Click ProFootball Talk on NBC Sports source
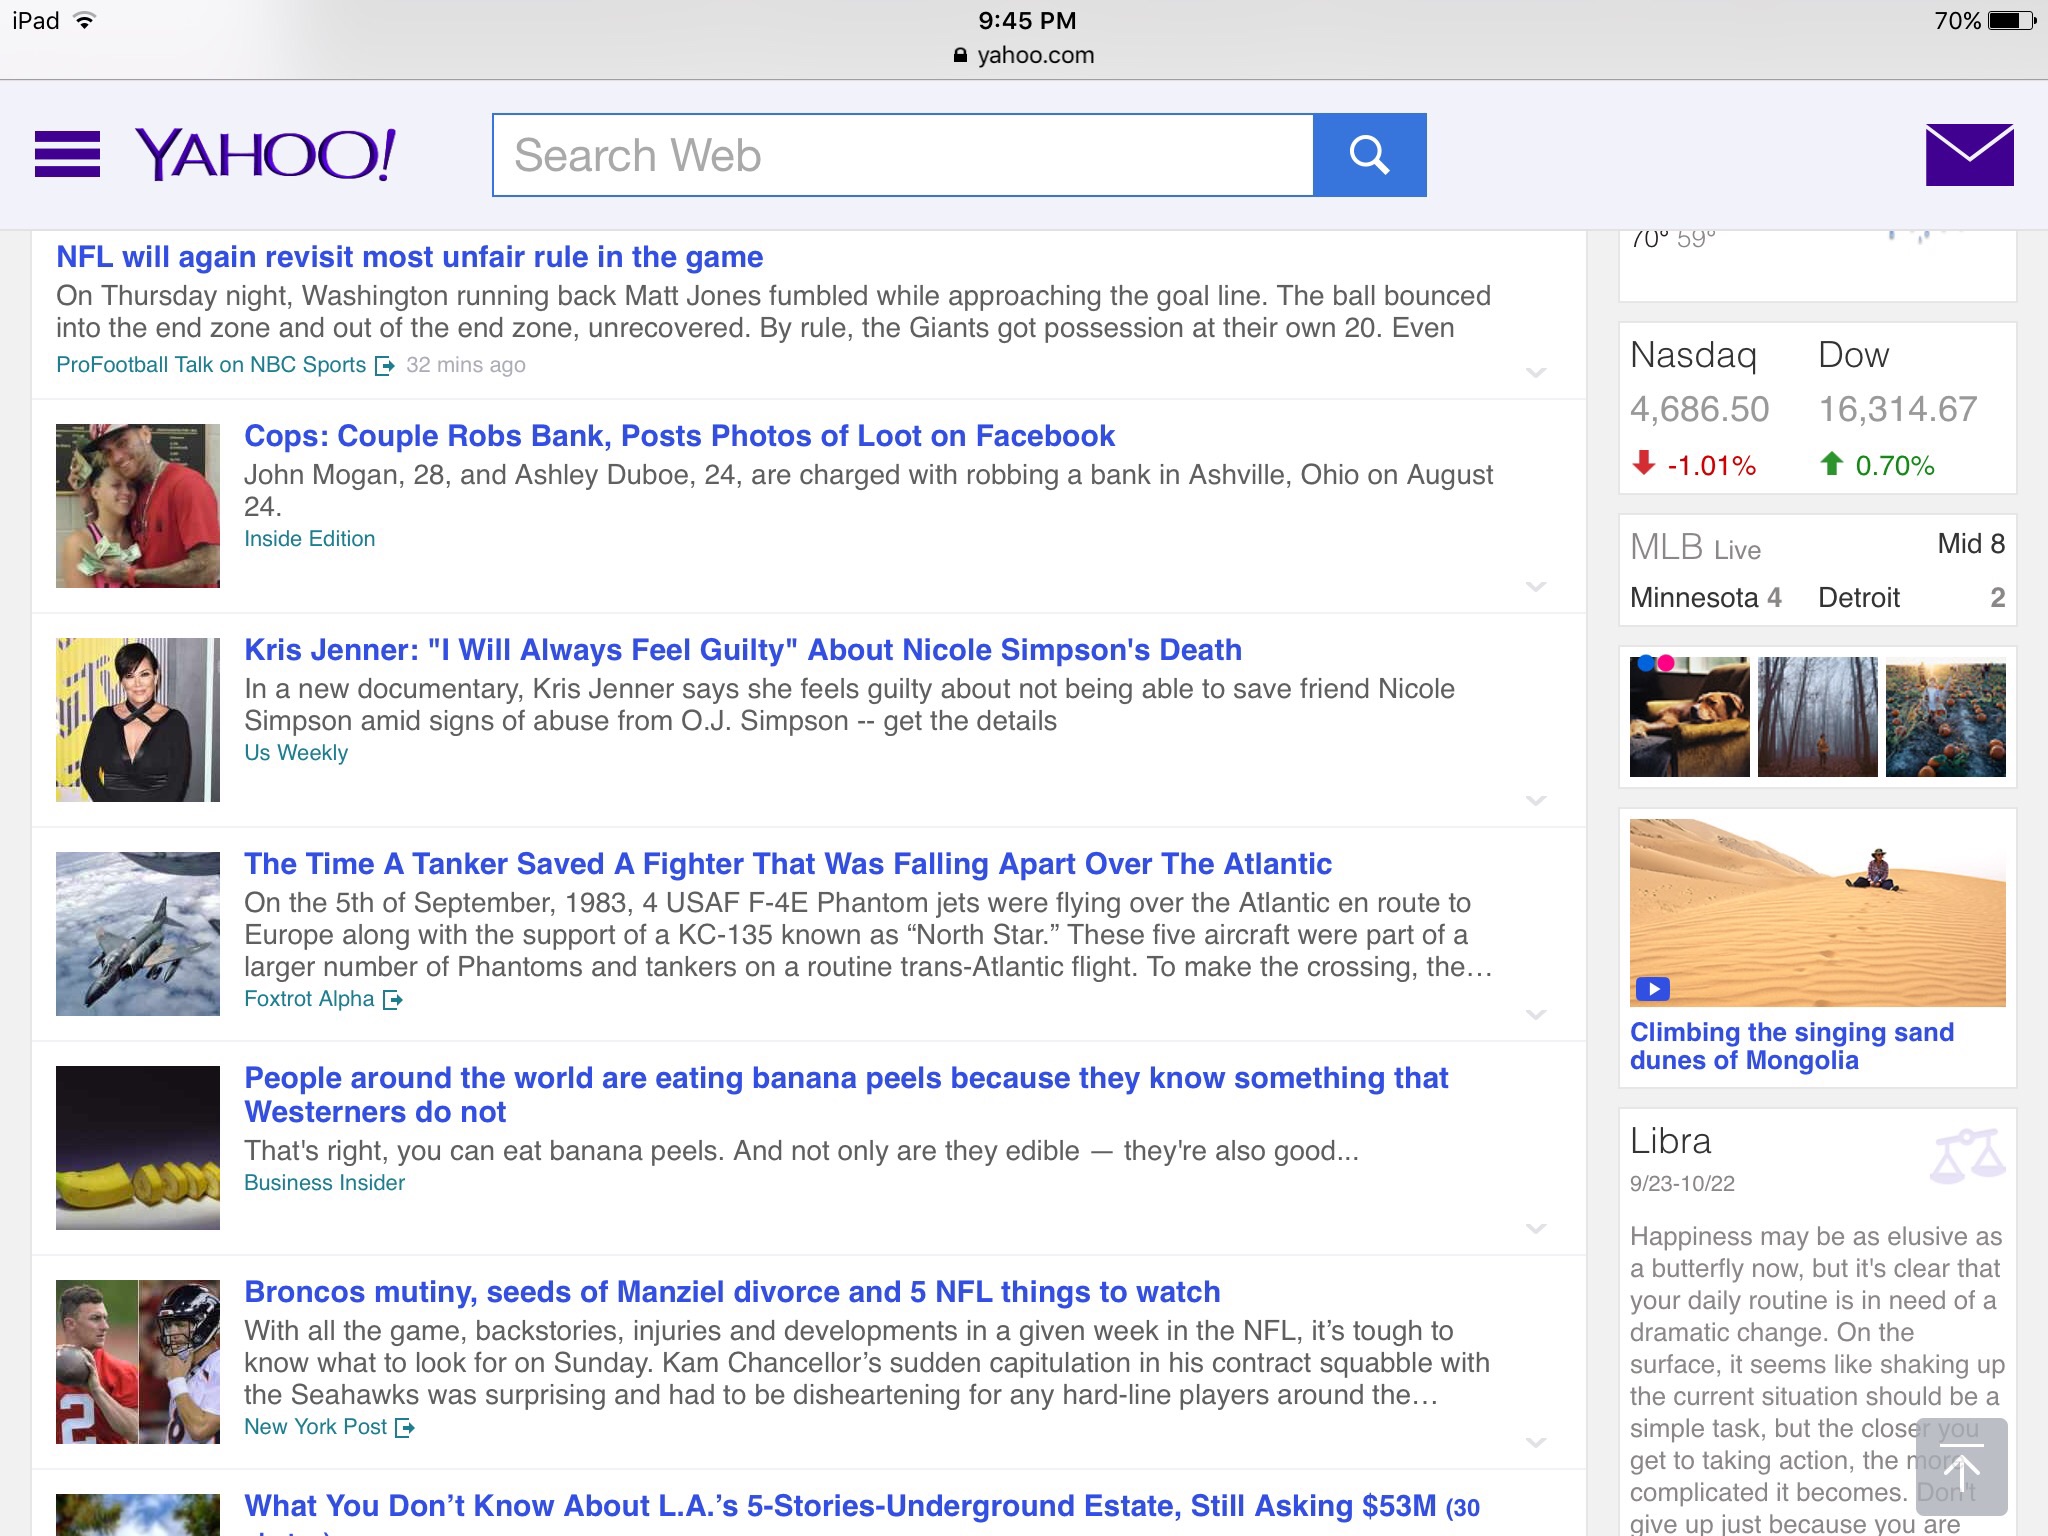 [x=211, y=365]
